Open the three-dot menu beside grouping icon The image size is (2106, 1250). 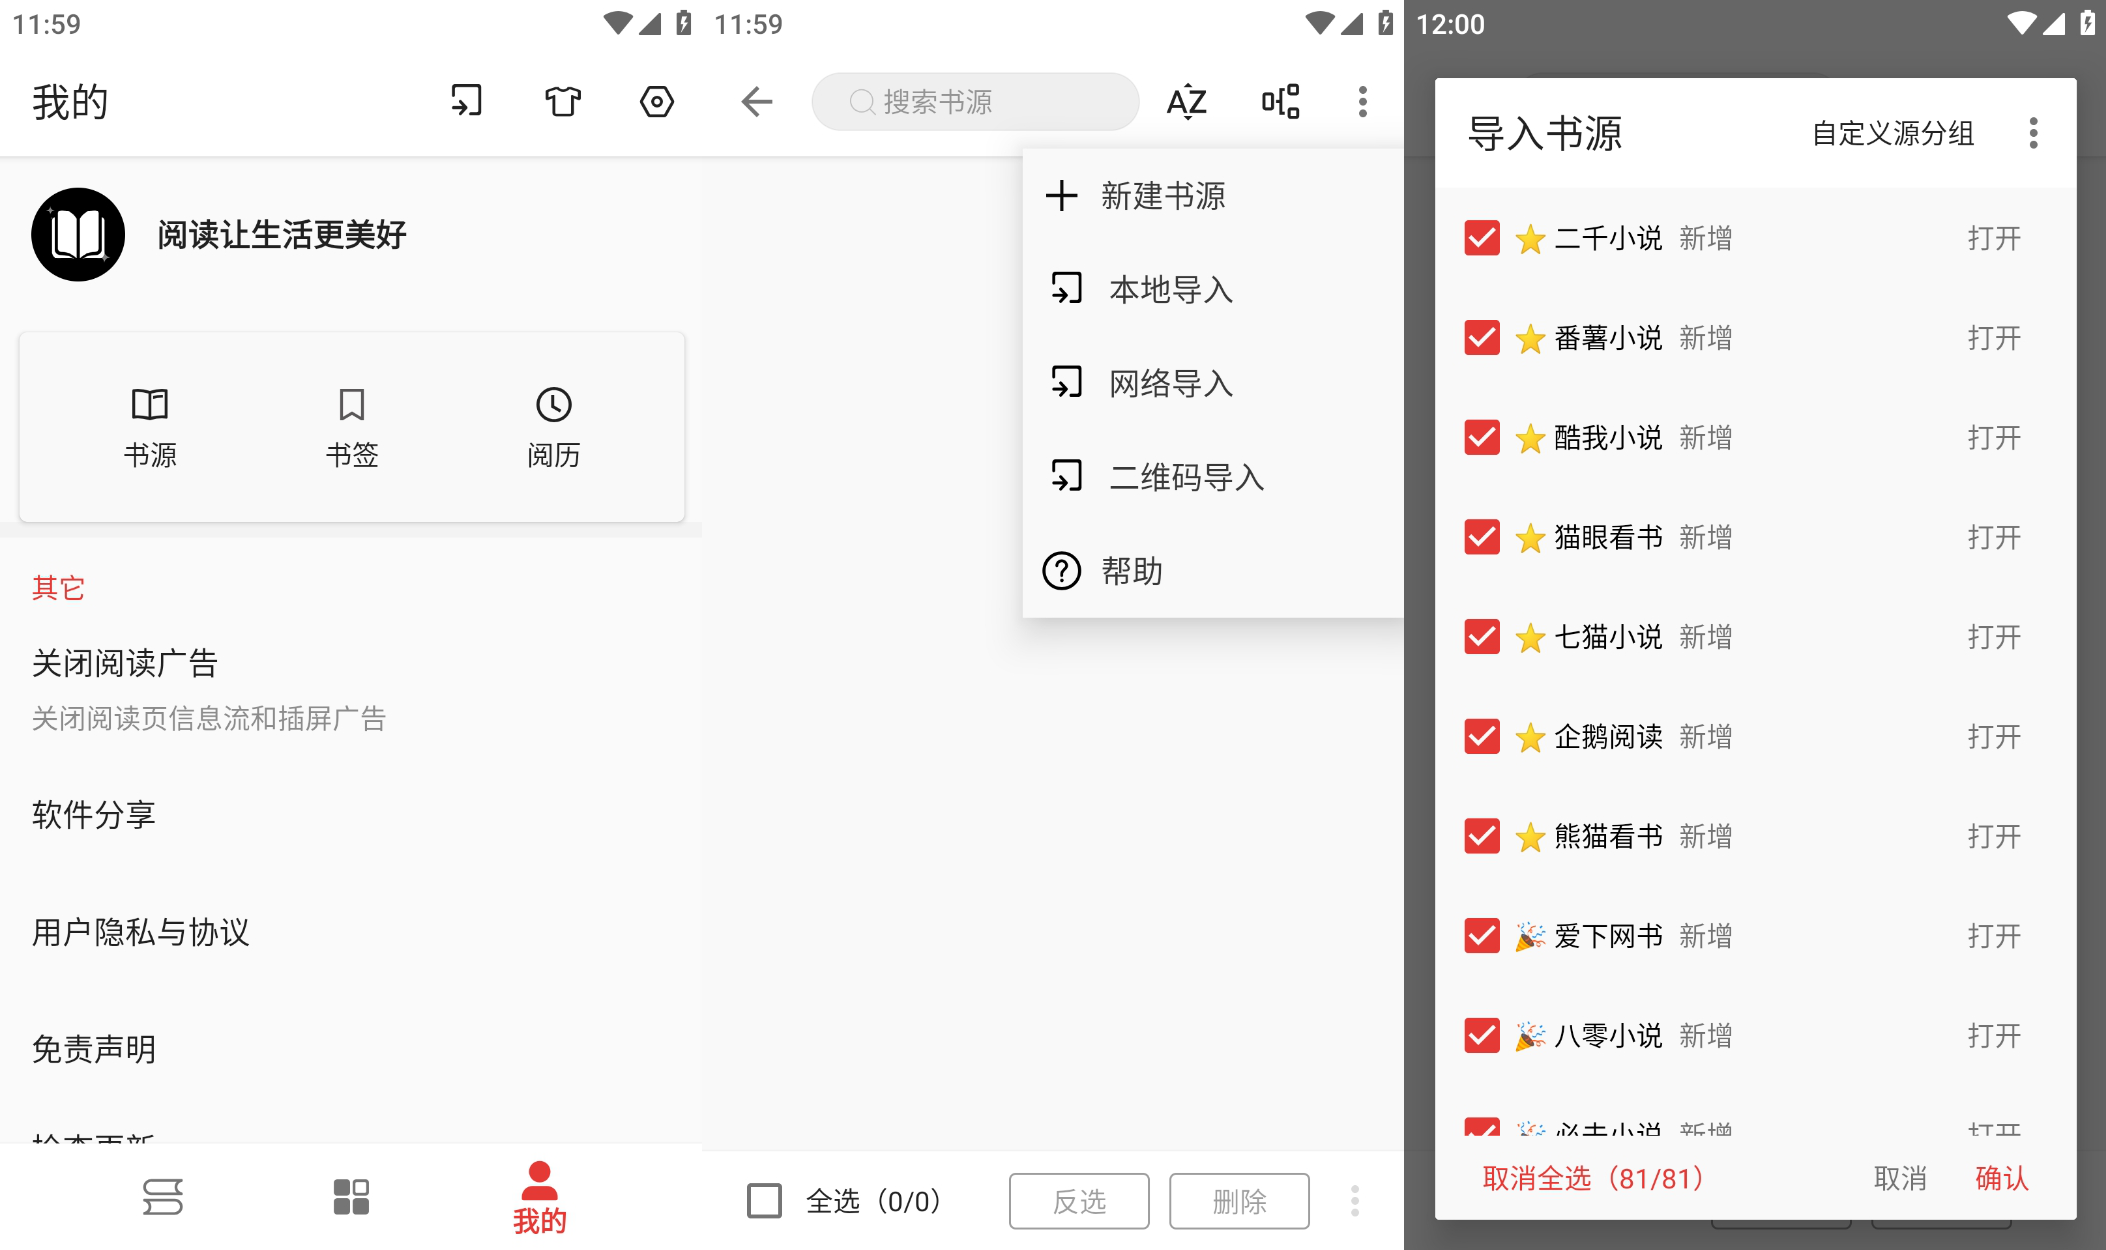click(1362, 101)
